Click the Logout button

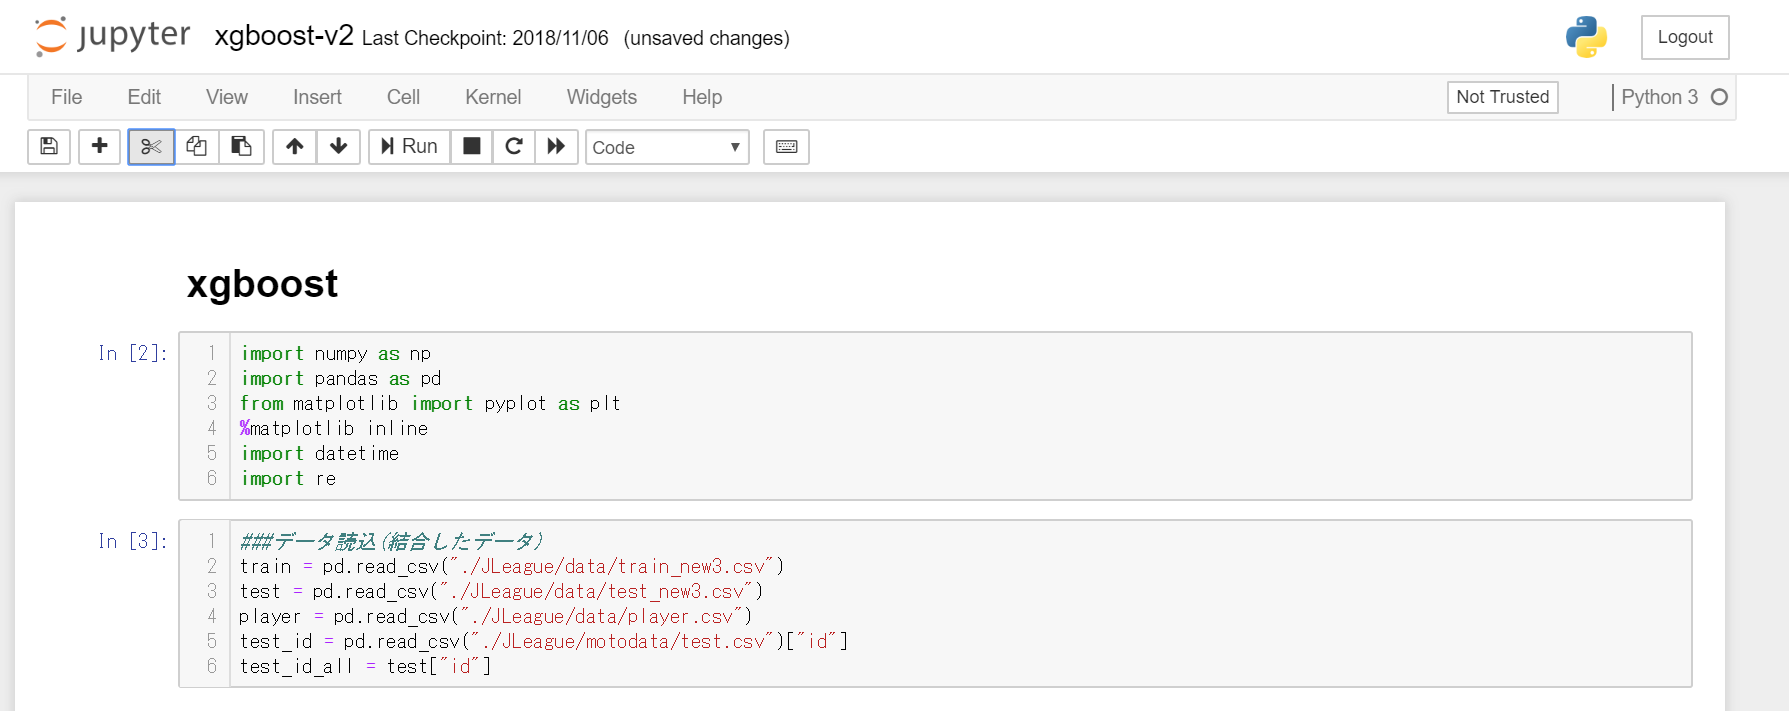click(x=1685, y=37)
